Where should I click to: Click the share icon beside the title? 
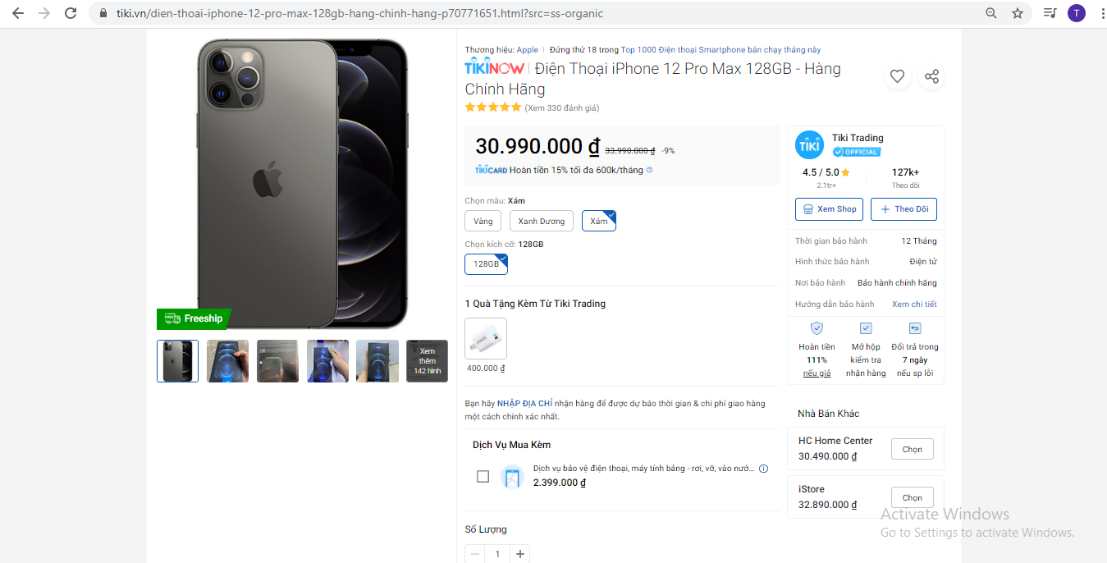[932, 76]
